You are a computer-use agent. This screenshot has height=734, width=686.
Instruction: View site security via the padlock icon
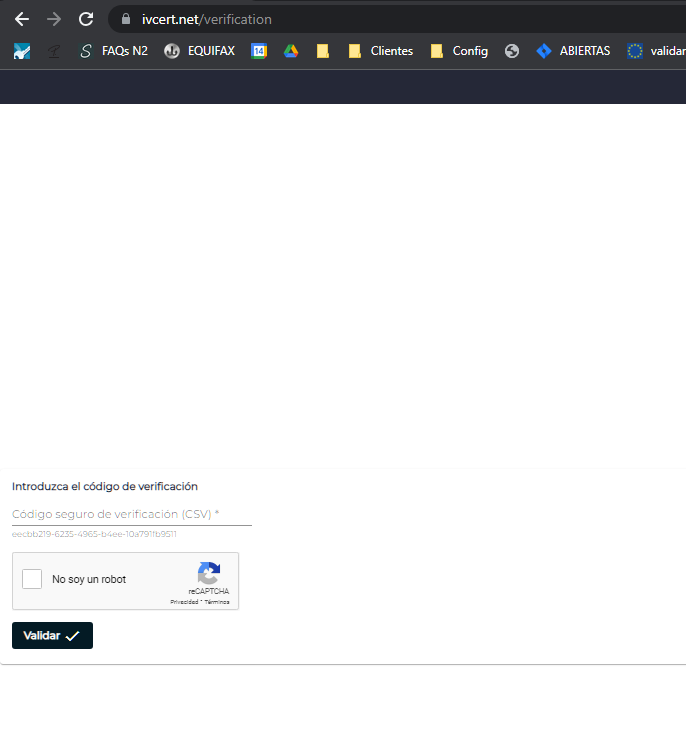click(125, 19)
